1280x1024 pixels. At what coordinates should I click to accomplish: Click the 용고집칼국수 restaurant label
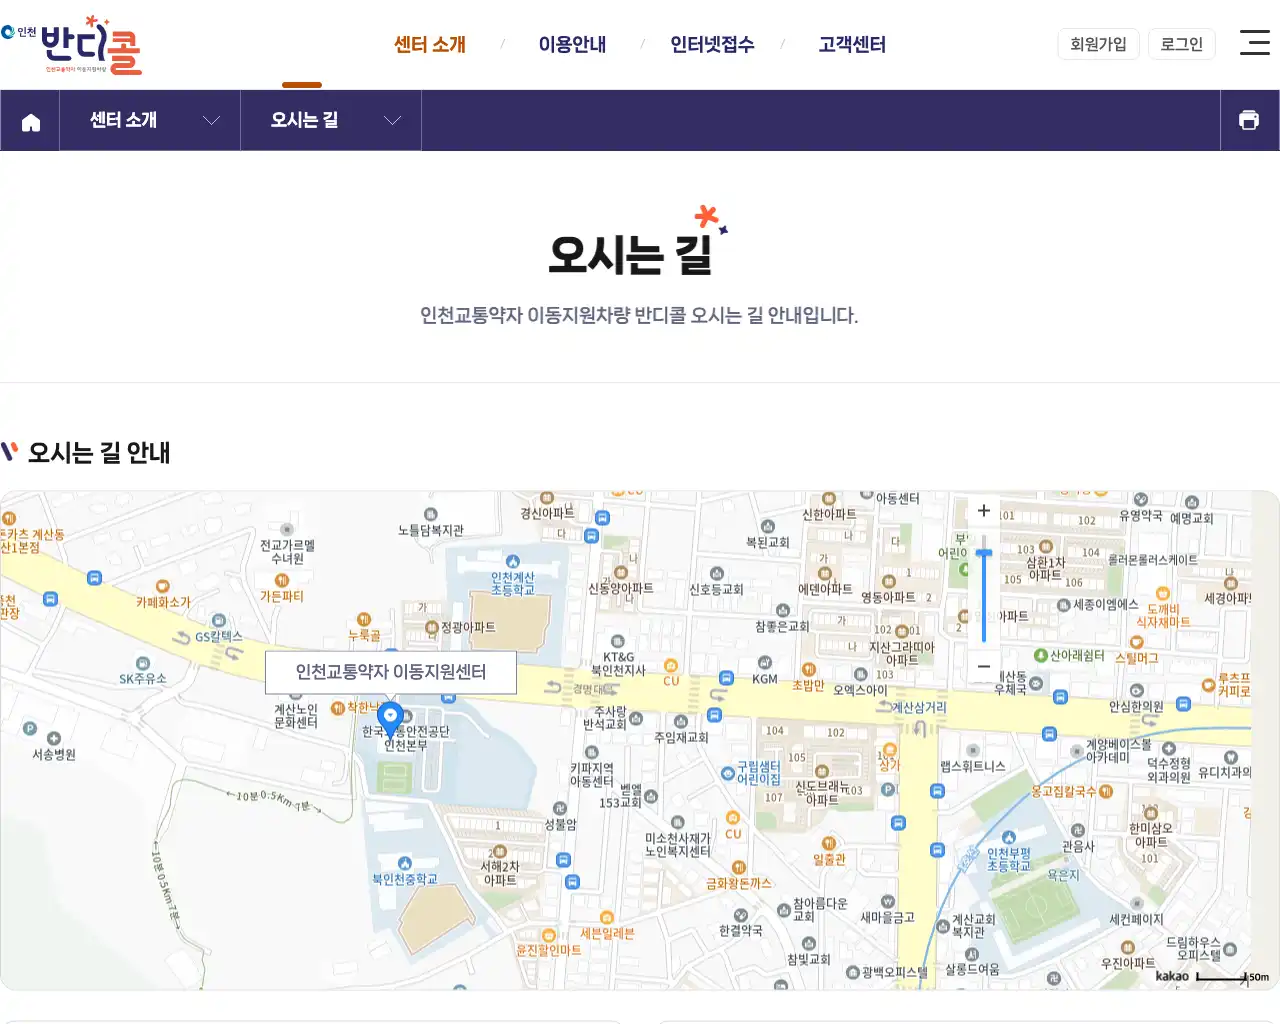point(1064,791)
